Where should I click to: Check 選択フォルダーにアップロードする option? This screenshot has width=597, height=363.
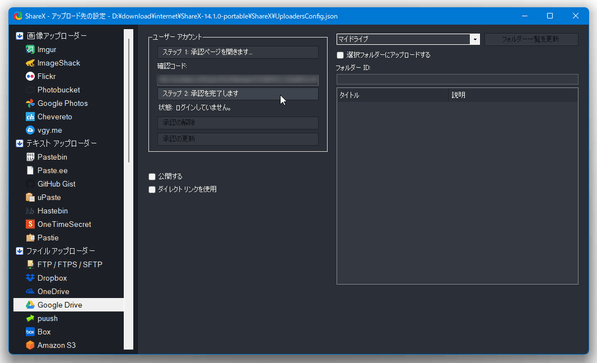click(340, 55)
